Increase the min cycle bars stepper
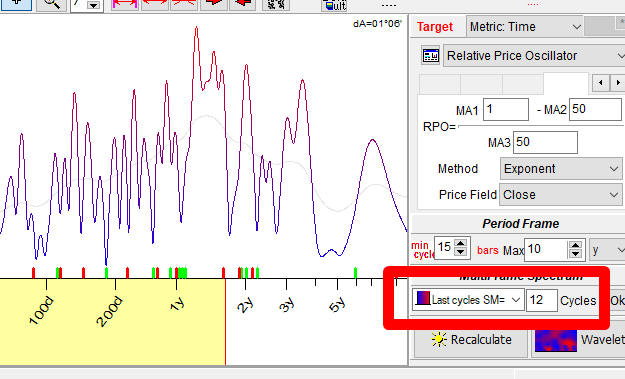The image size is (625, 379). [461, 243]
